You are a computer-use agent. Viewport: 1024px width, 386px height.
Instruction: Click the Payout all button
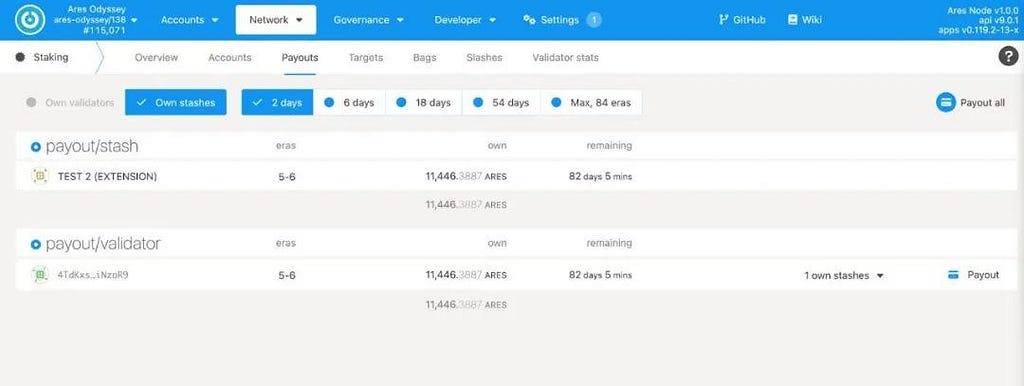[970, 103]
